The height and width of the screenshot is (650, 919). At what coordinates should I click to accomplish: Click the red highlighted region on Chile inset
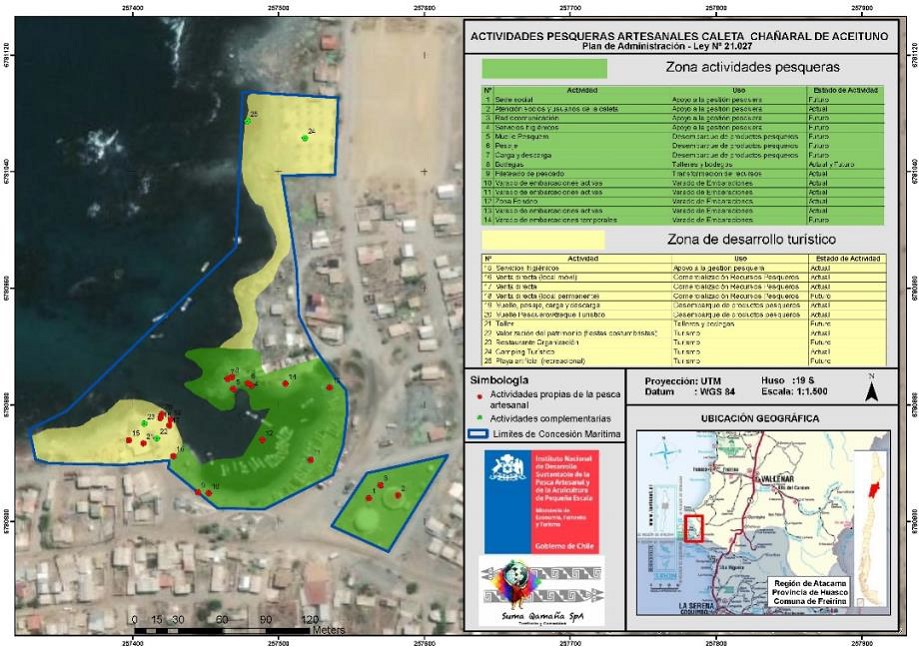coord(875,491)
